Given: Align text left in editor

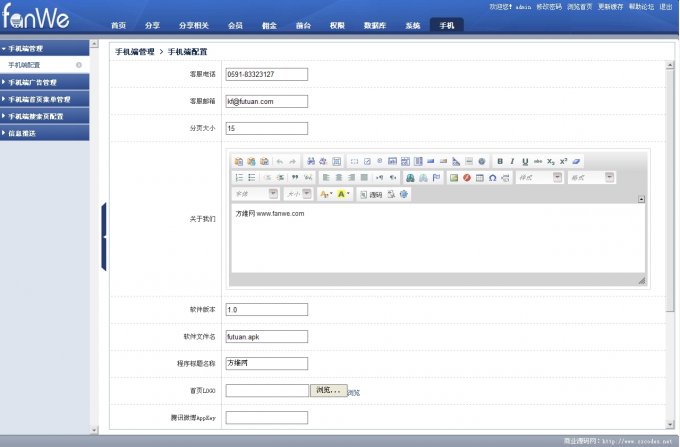Looking at the screenshot, I should [x=326, y=177].
